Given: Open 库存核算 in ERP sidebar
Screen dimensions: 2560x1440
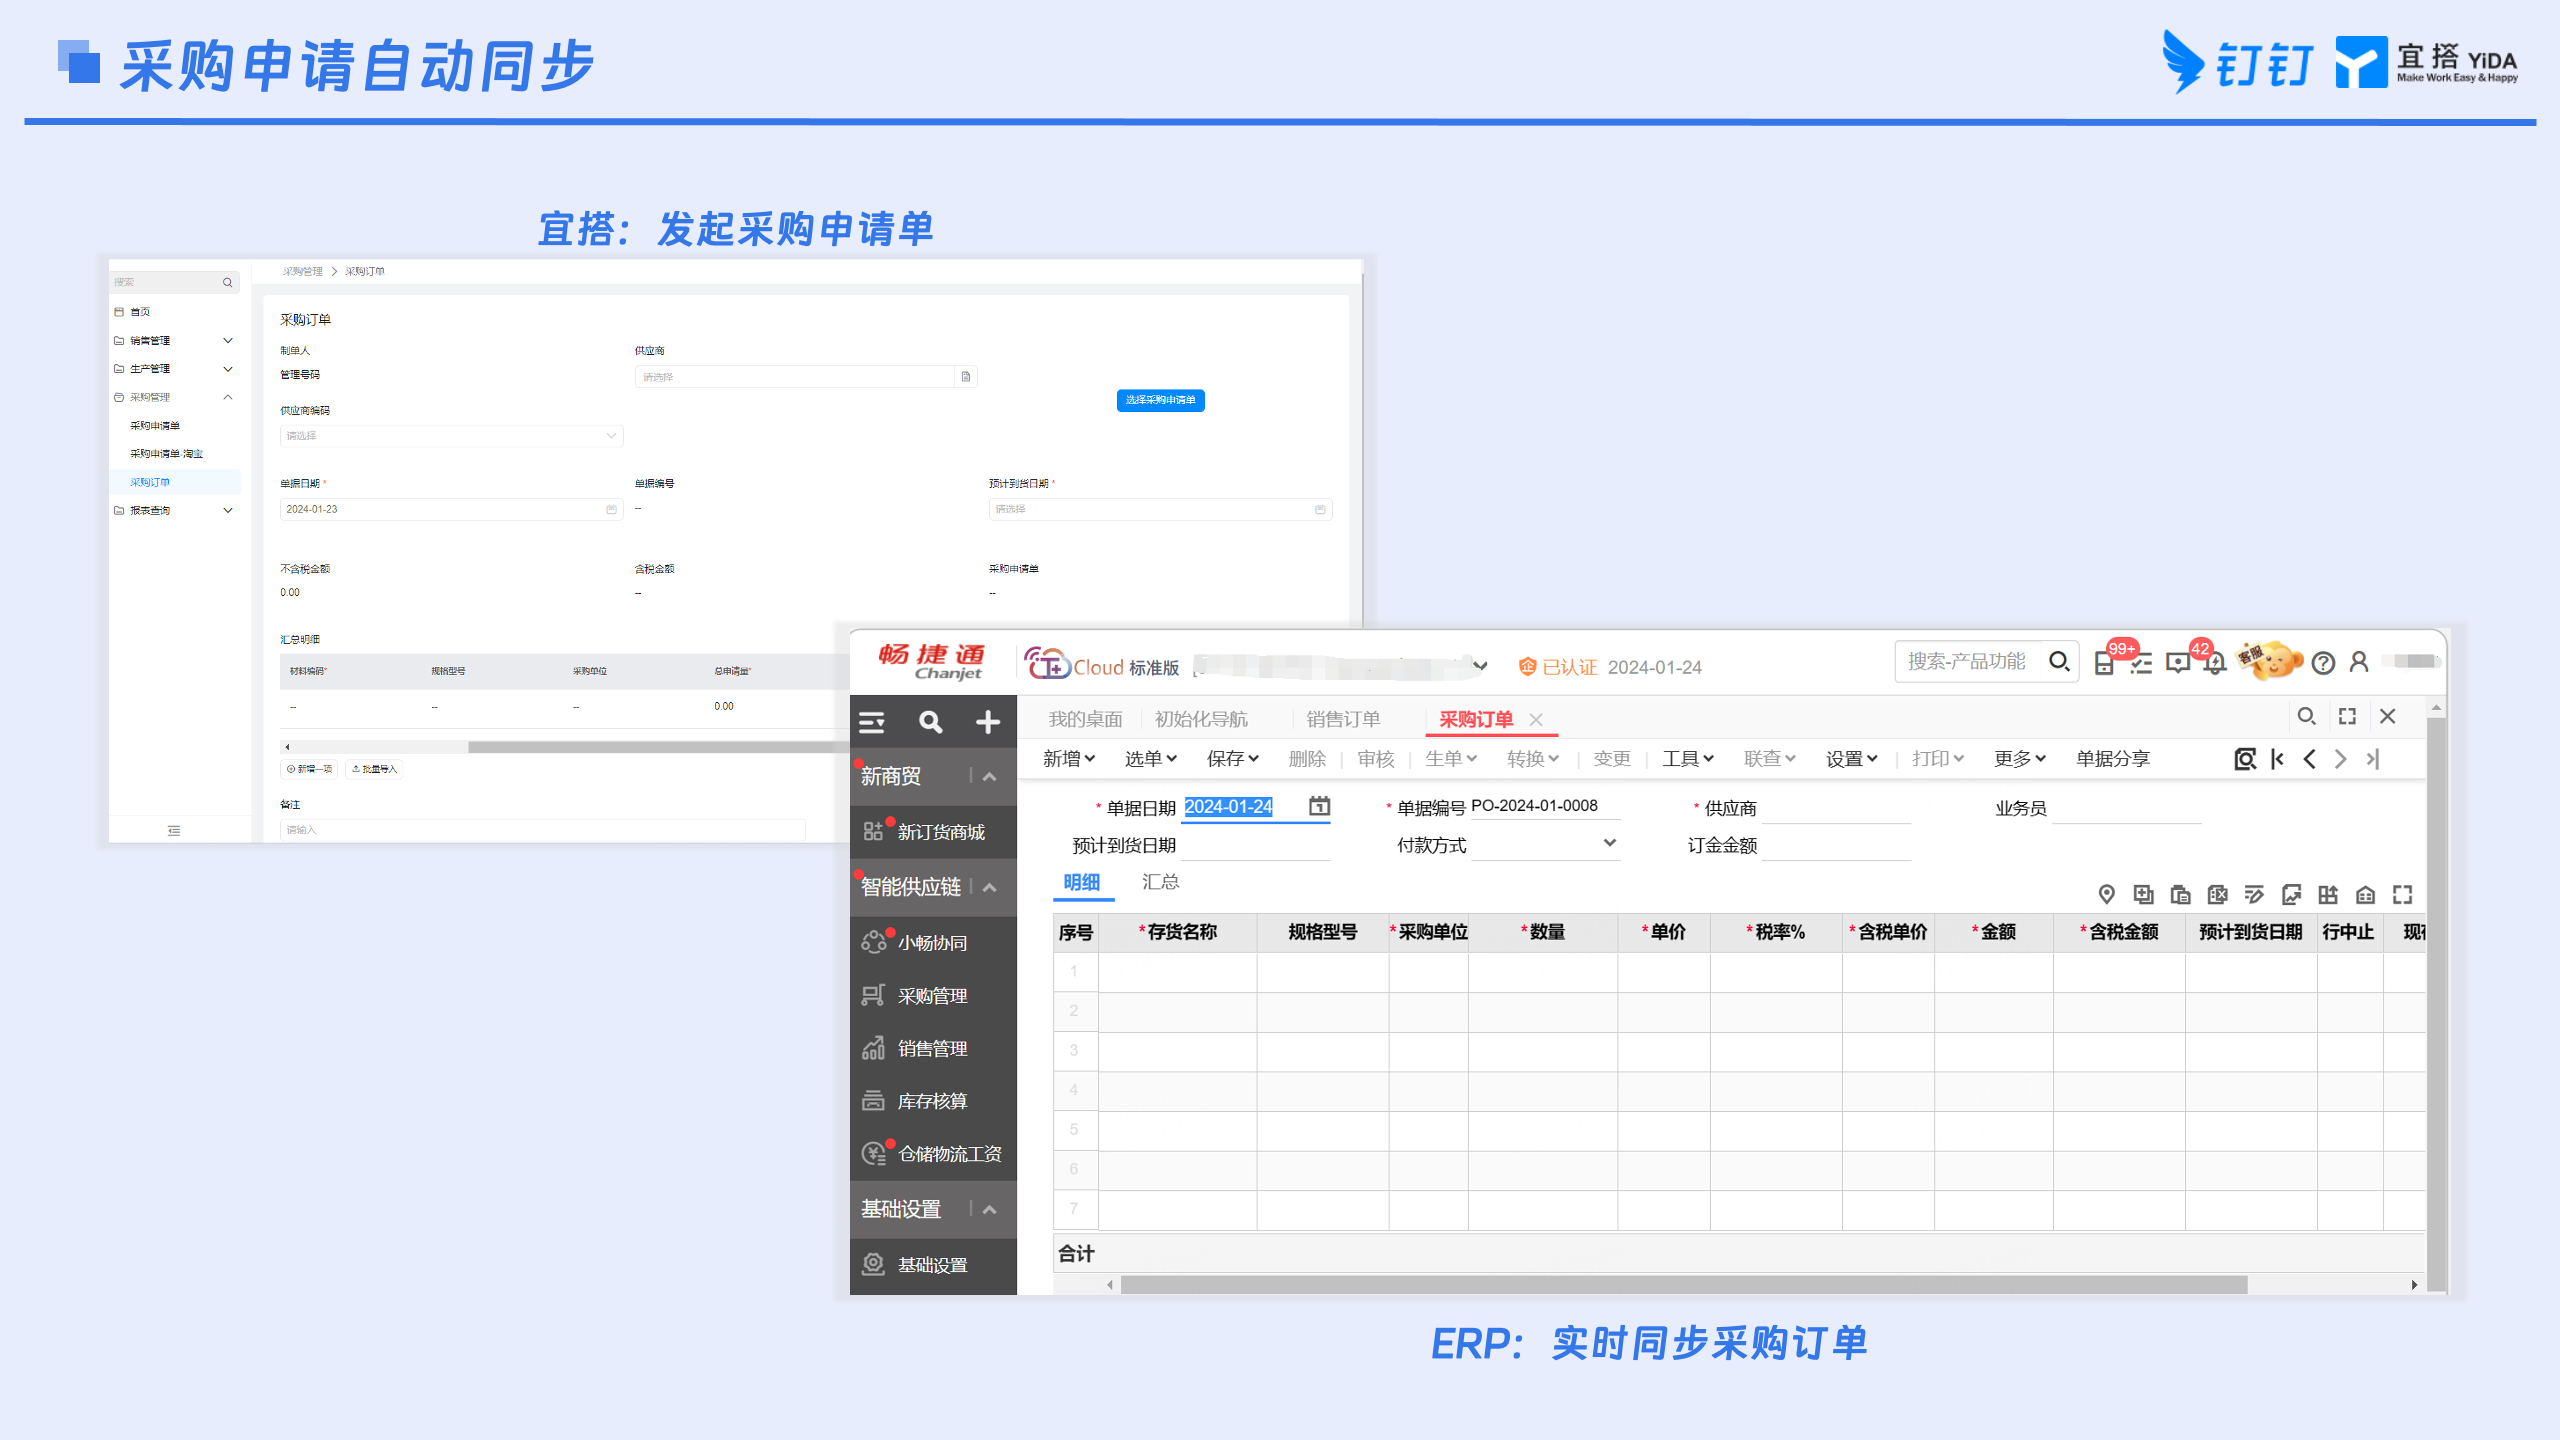Looking at the screenshot, I should point(933,1101).
